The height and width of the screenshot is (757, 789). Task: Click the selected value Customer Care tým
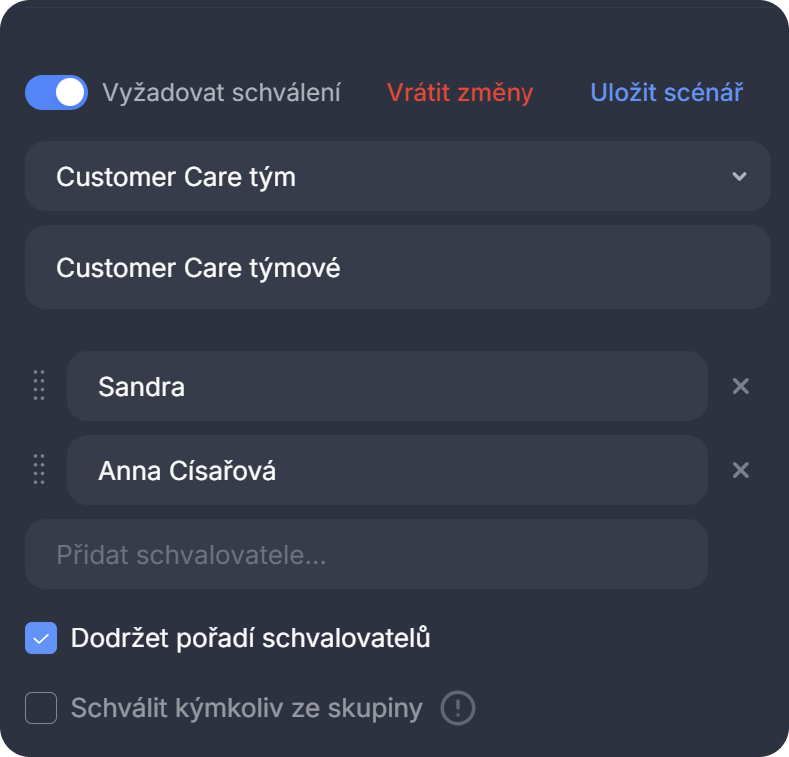point(176,177)
